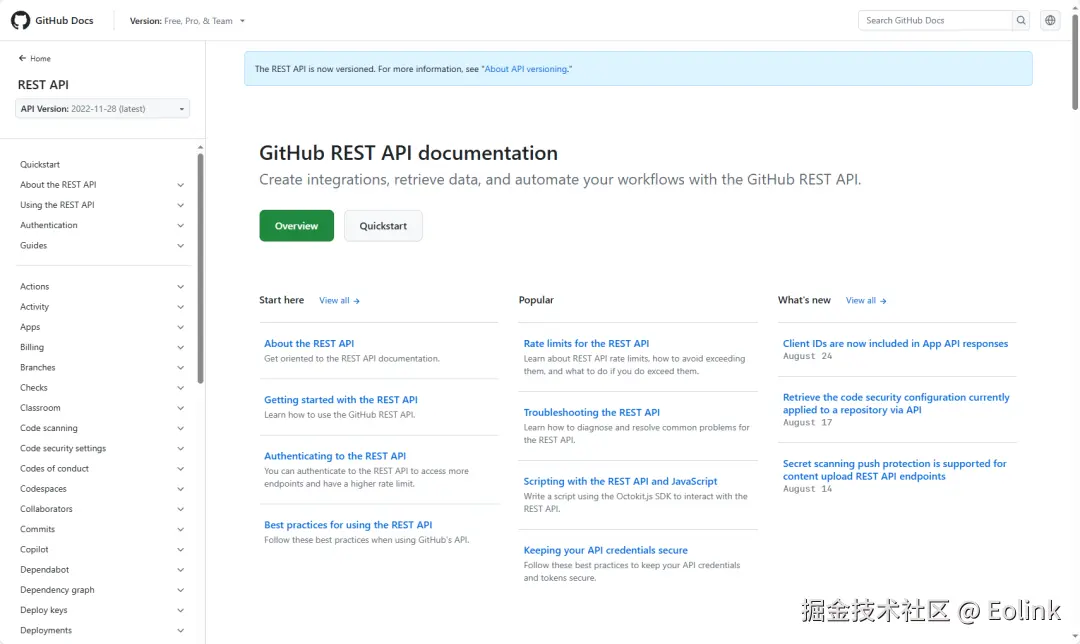Focus the Search GitHub Docs field
This screenshot has width=1080, height=644.
tap(935, 20)
